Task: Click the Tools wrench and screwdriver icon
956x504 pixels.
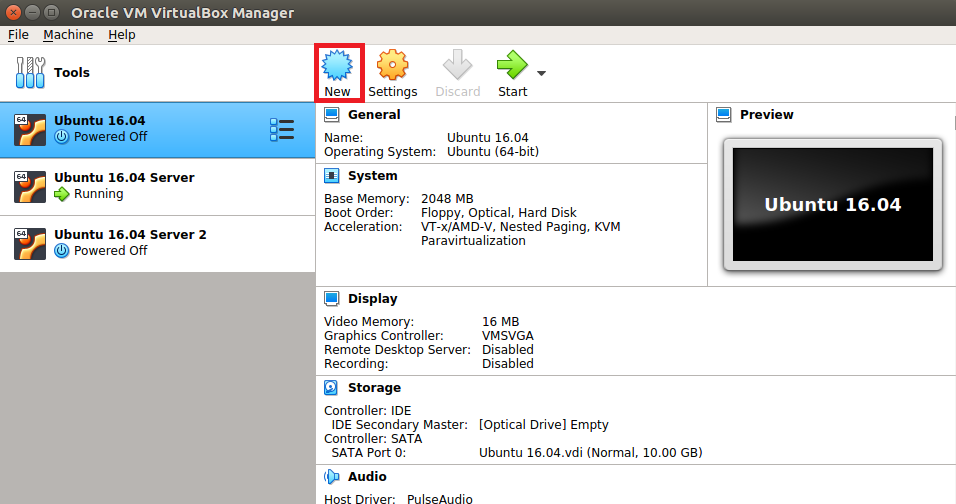Action: pyautogui.click(x=30, y=73)
